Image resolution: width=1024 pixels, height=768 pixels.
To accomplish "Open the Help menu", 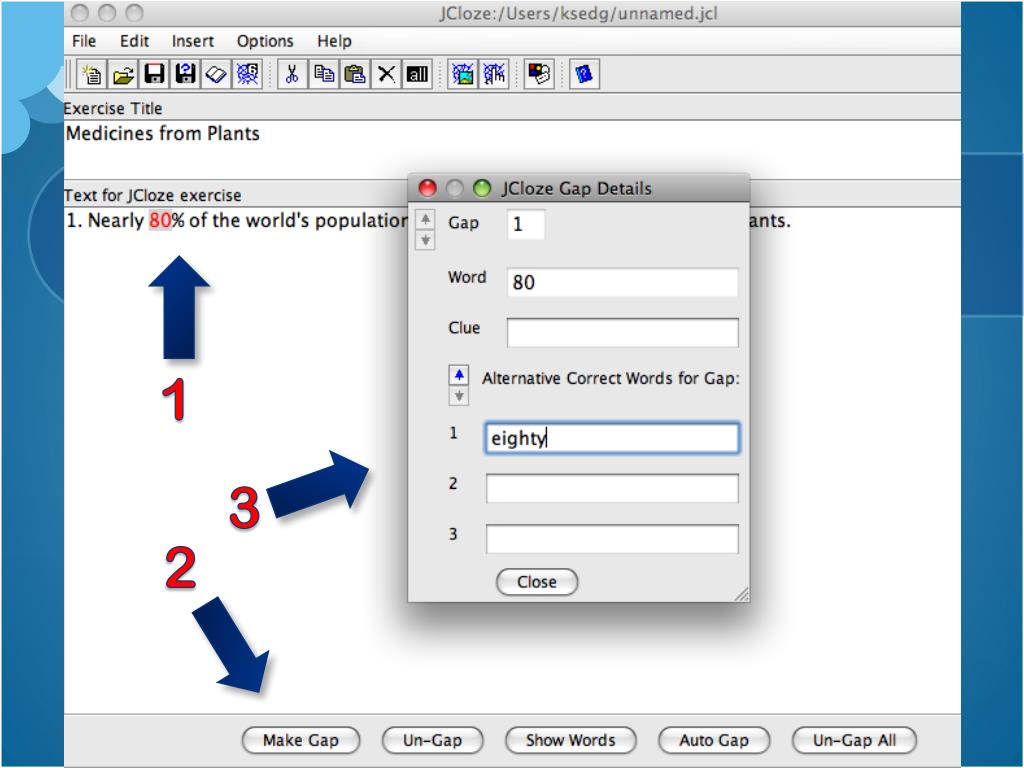I will point(334,41).
